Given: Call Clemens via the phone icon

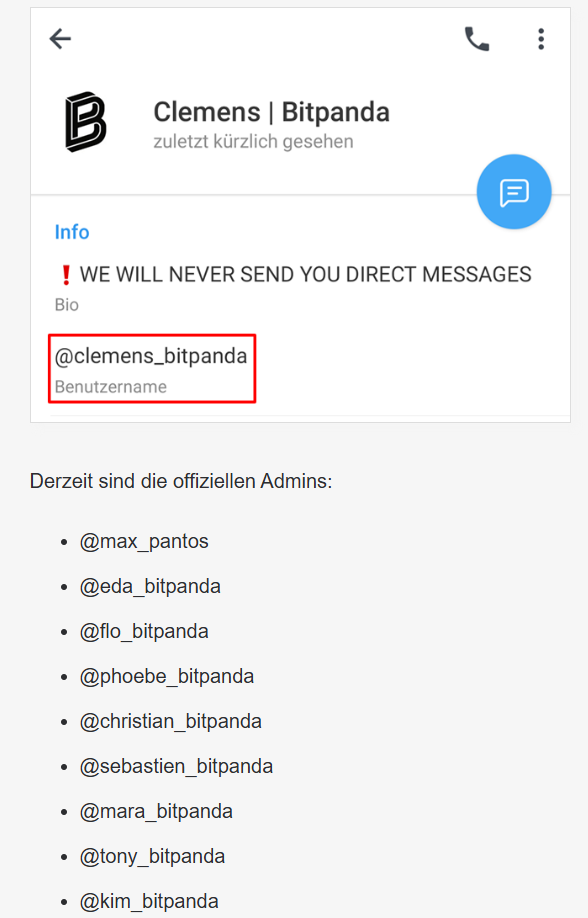Looking at the screenshot, I should [x=477, y=39].
